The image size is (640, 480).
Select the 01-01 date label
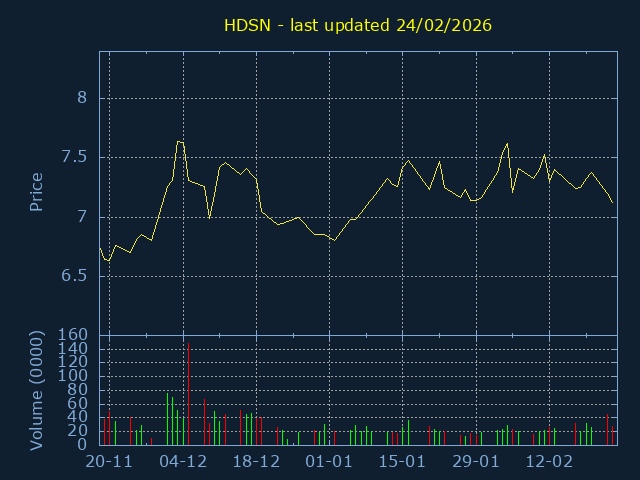point(329,462)
